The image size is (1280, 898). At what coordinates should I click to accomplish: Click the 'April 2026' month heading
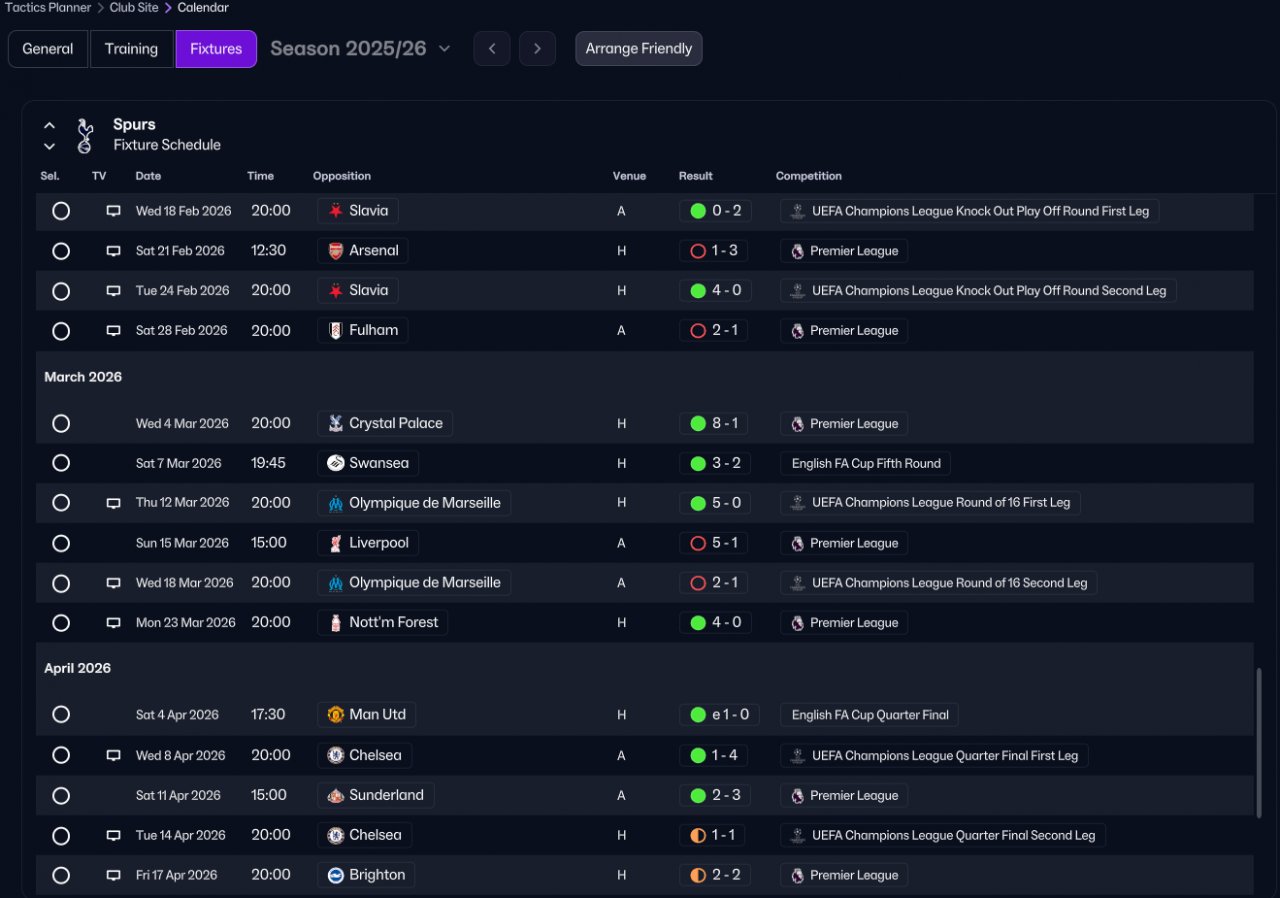(x=77, y=668)
